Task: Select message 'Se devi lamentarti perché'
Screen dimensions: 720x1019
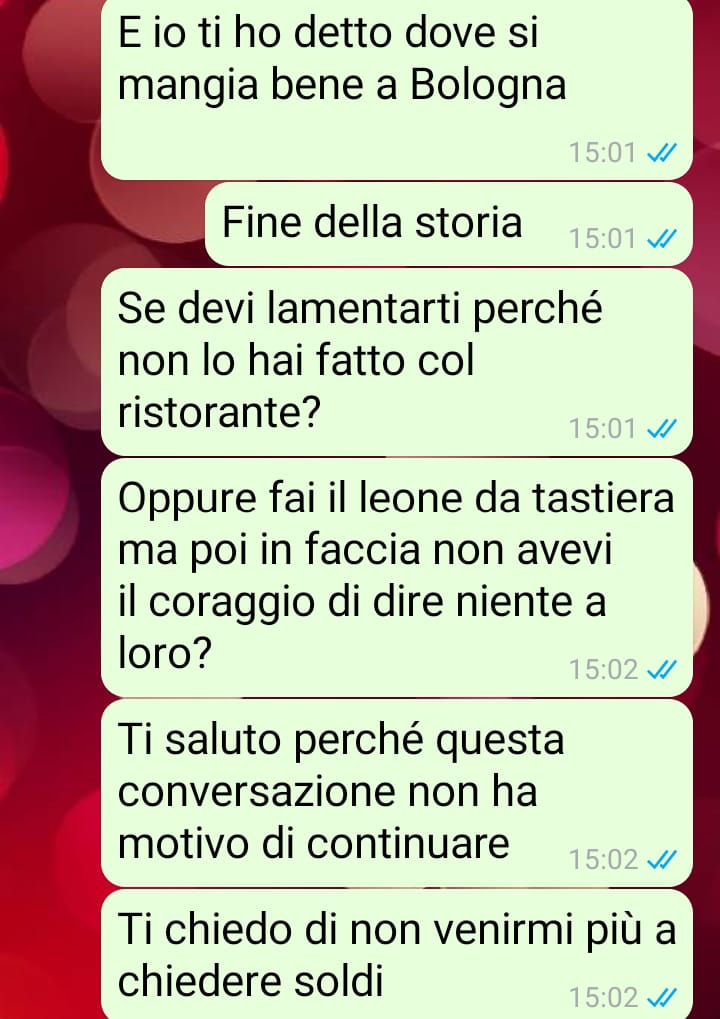Action: (396, 362)
